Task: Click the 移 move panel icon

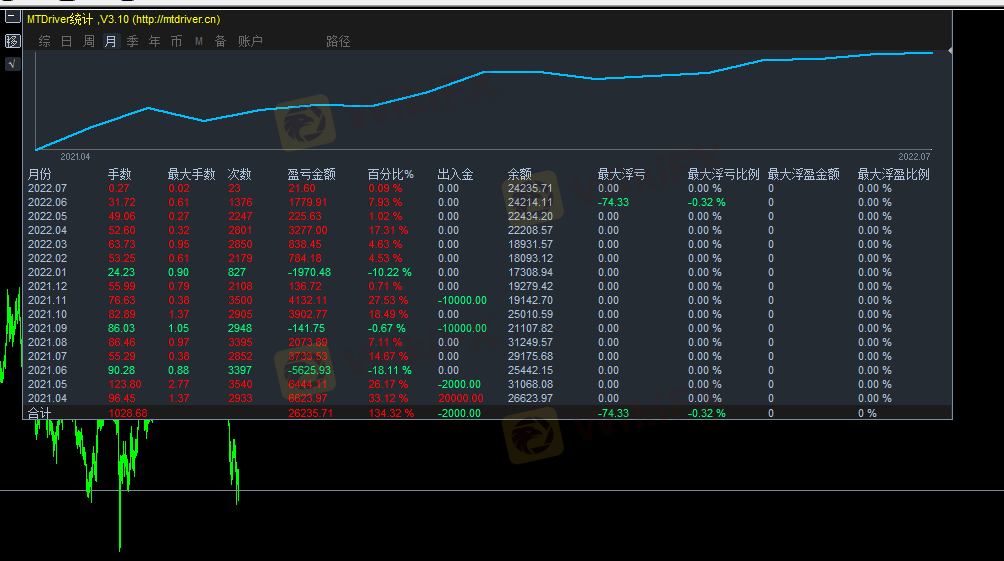Action: [x=12, y=41]
